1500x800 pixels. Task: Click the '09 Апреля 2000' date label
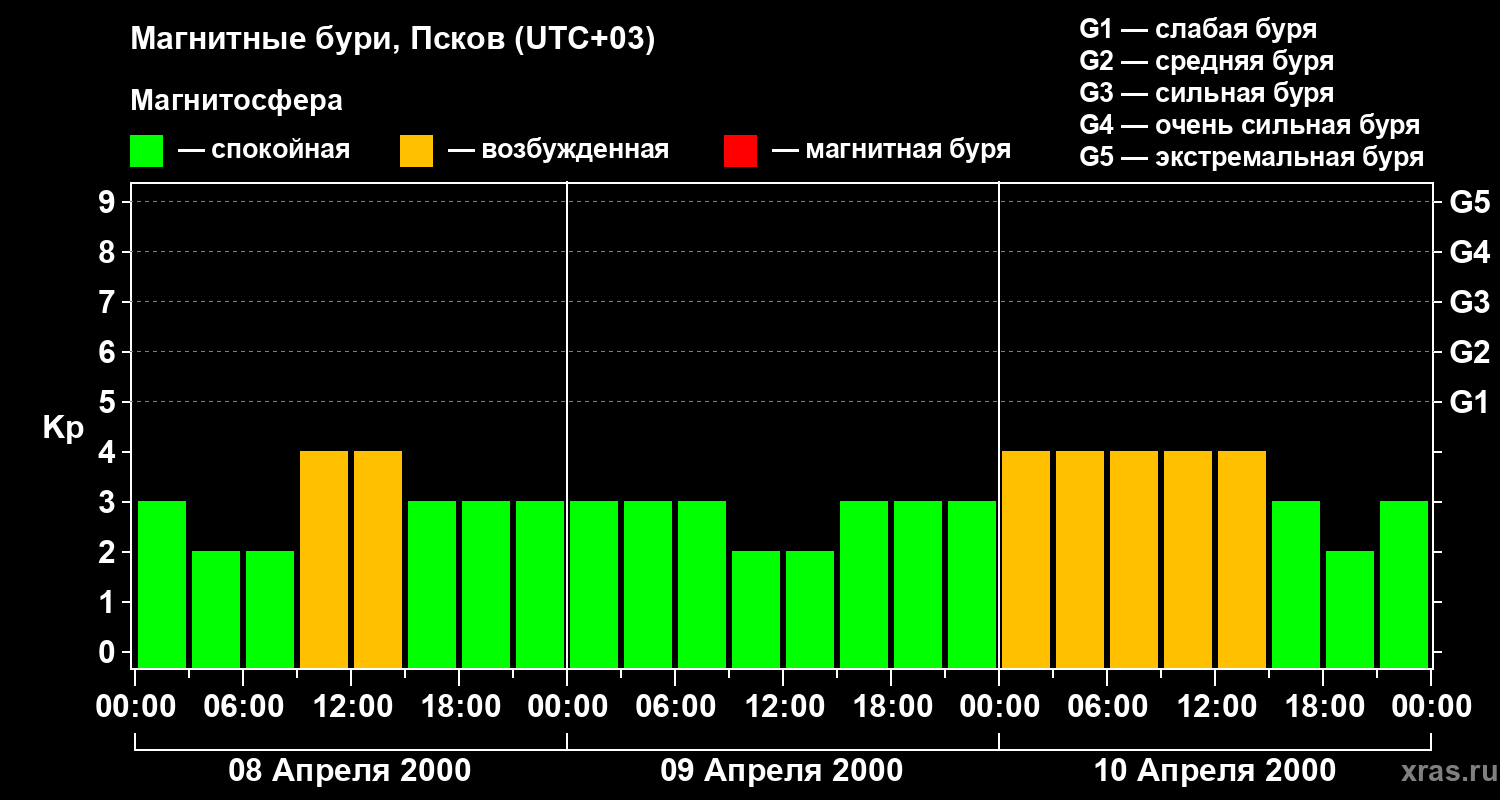pyautogui.click(x=782, y=771)
